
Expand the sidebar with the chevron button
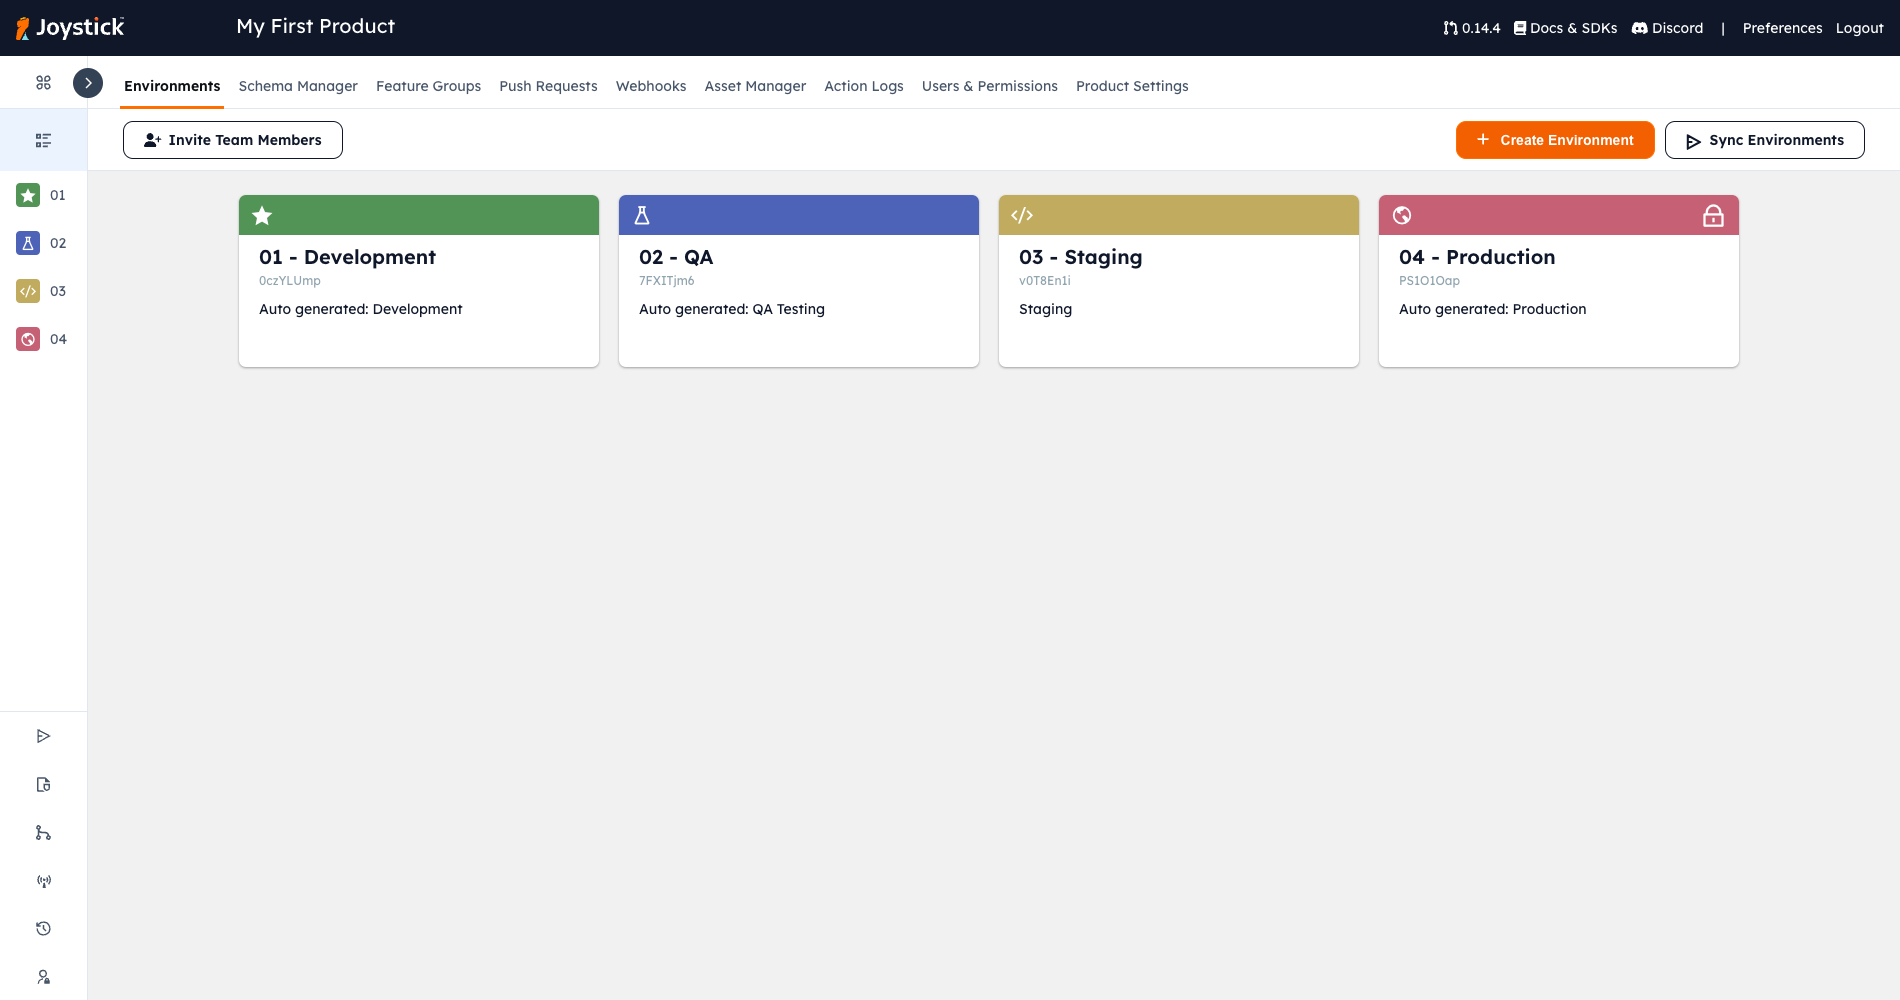point(88,83)
